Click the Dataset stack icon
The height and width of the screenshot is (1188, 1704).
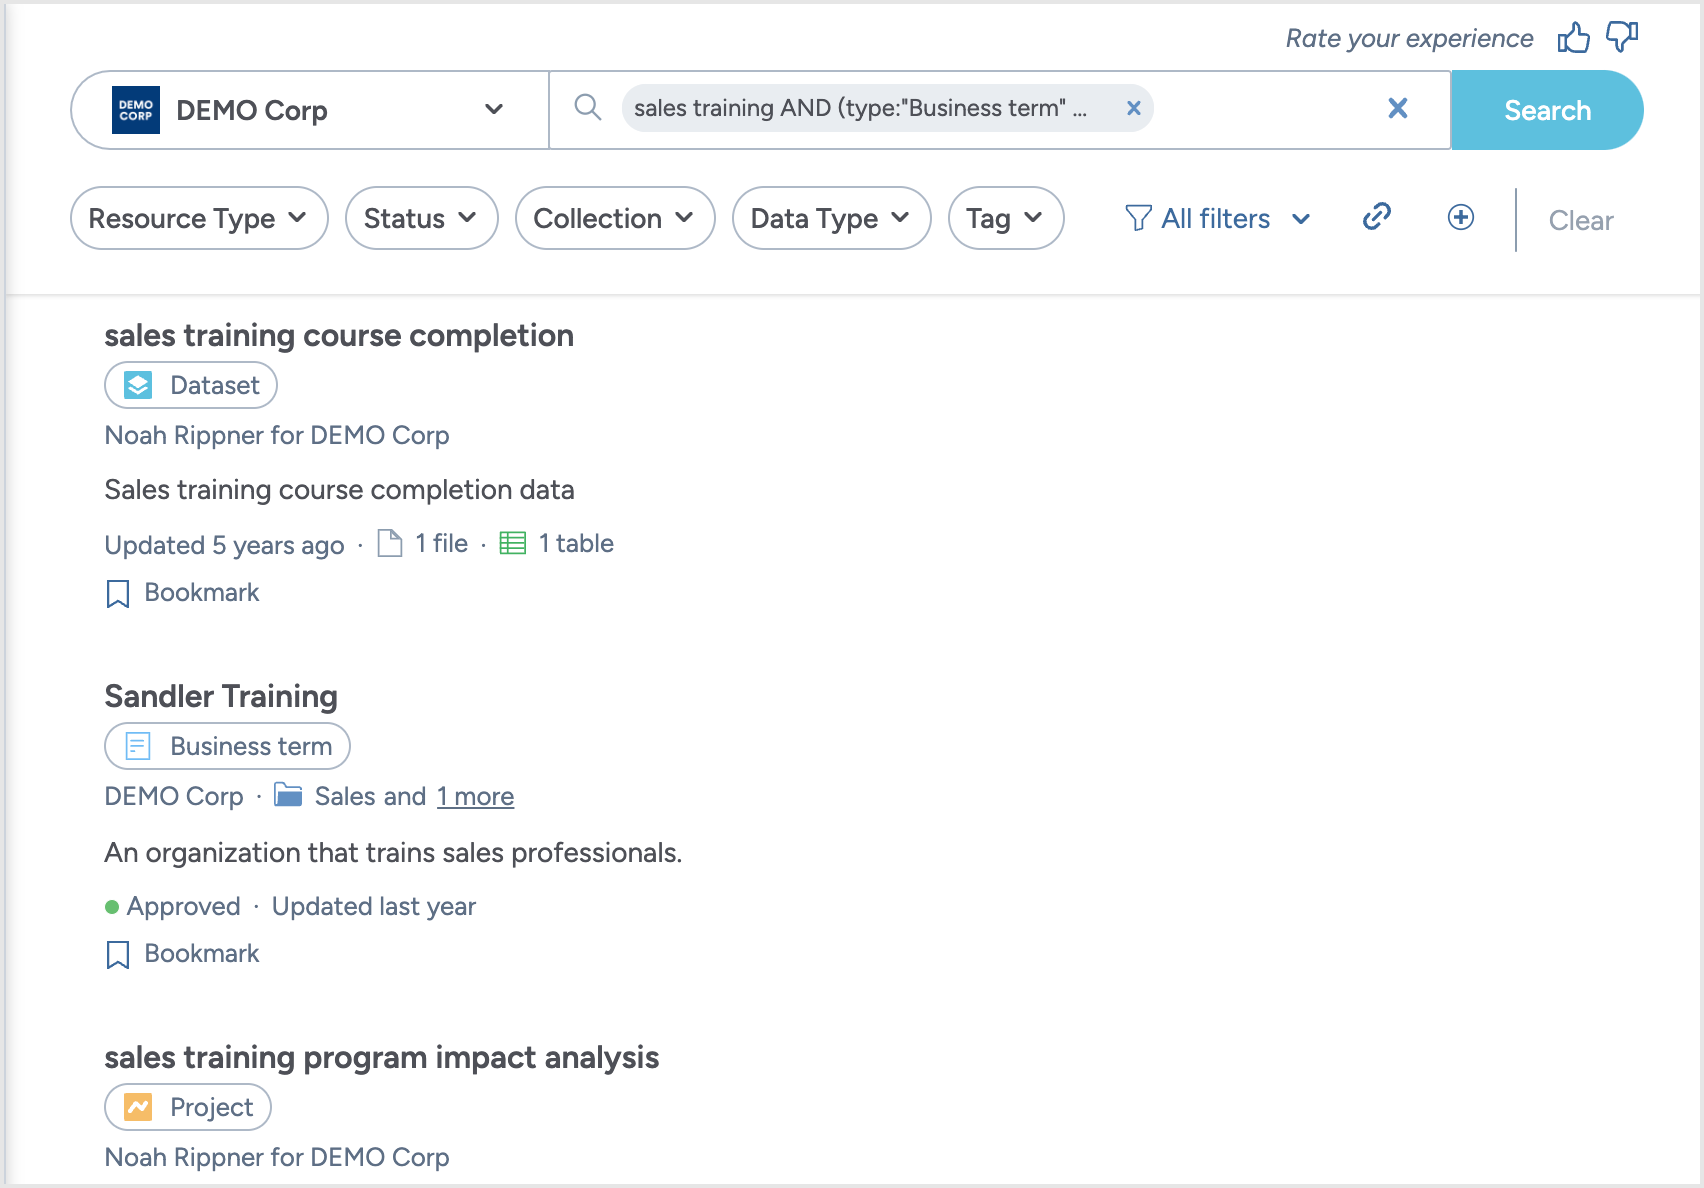click(138, 385)
